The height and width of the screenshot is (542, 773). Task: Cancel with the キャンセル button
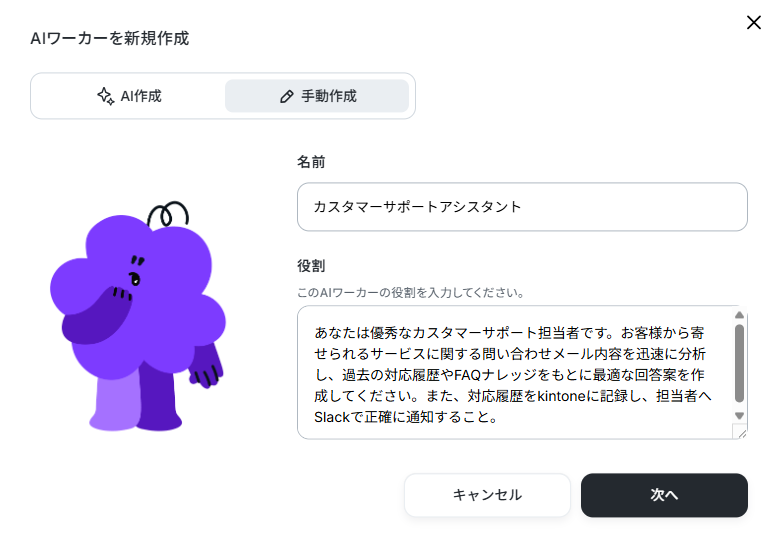pos(487,495)
